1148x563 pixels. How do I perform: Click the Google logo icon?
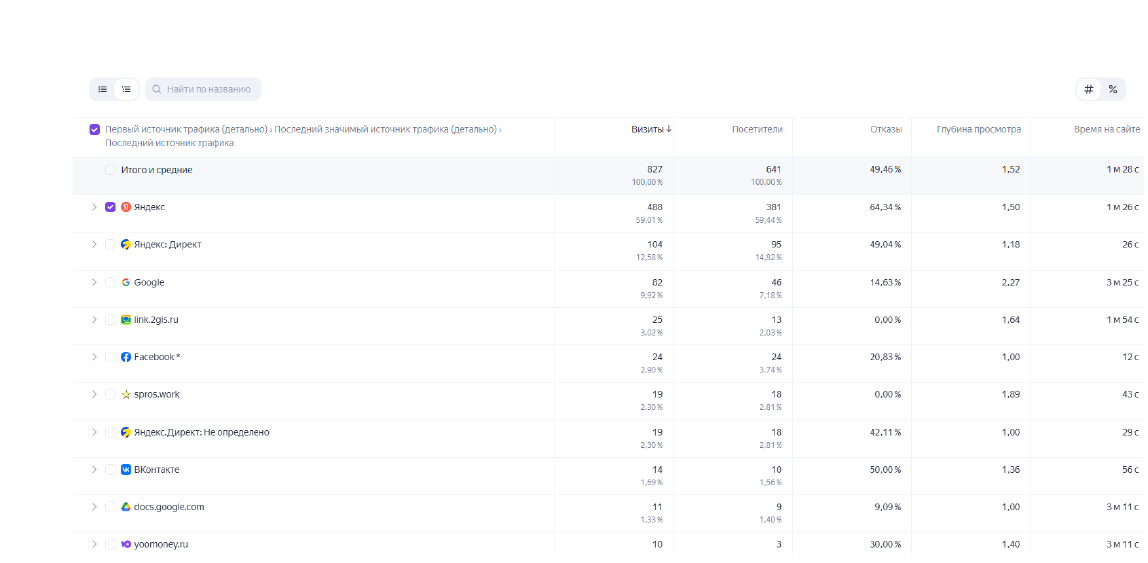click(x=126, y=283)
